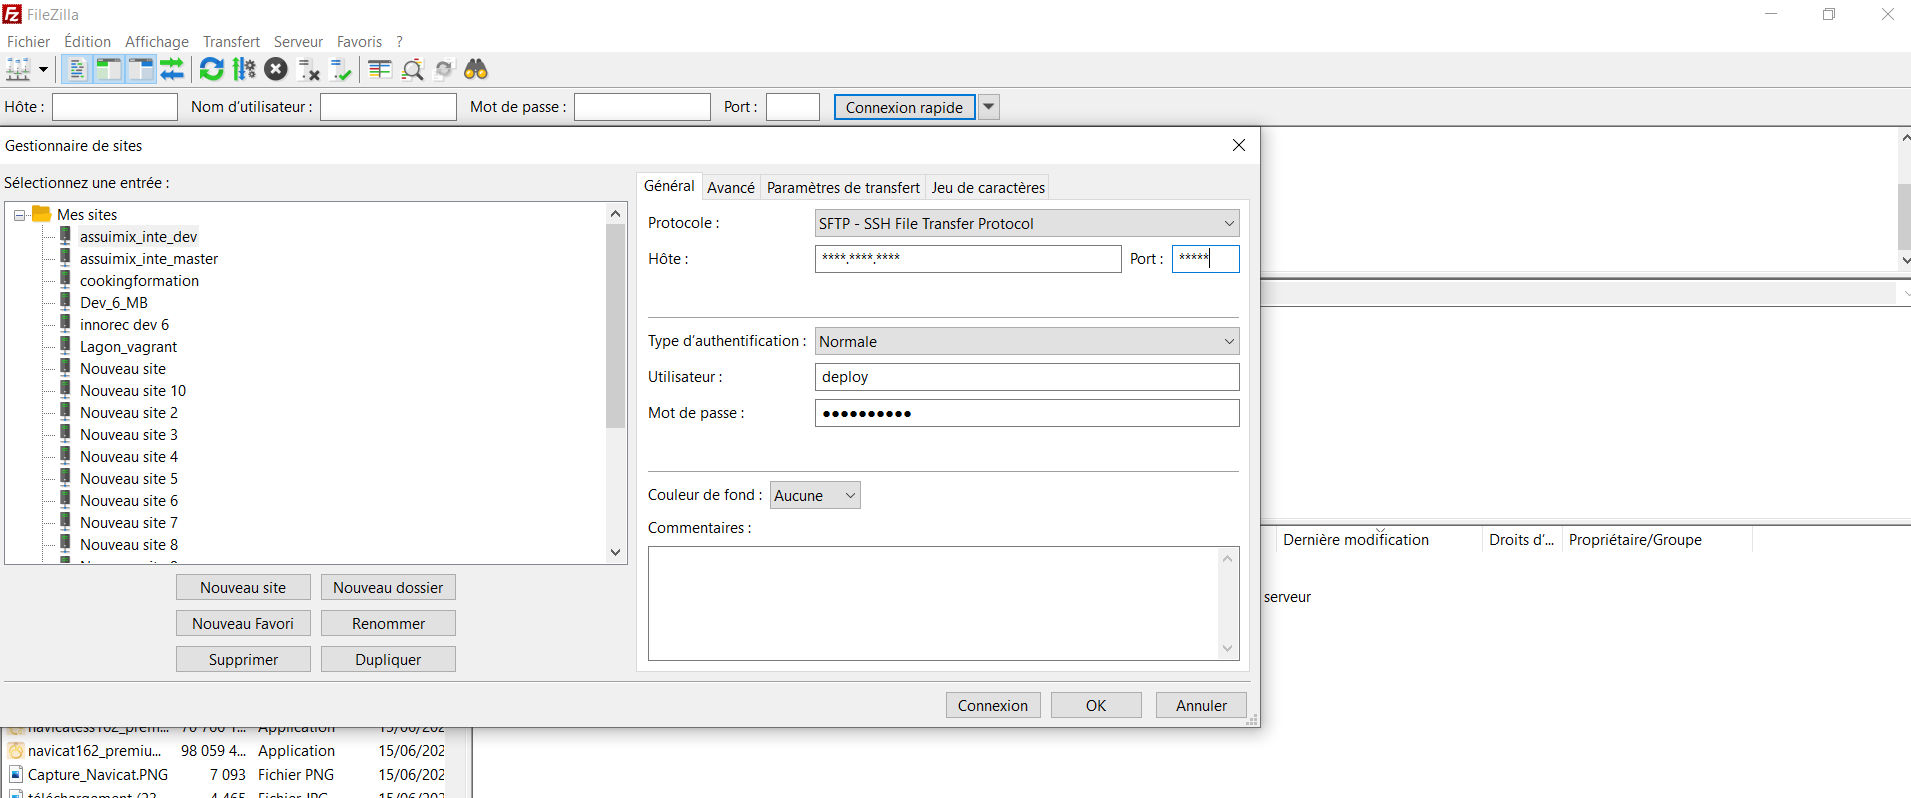Open the Protocole dropdown showing SFTP
1911x798 pixels.
pyautogui.click(x=1027, y=223)
